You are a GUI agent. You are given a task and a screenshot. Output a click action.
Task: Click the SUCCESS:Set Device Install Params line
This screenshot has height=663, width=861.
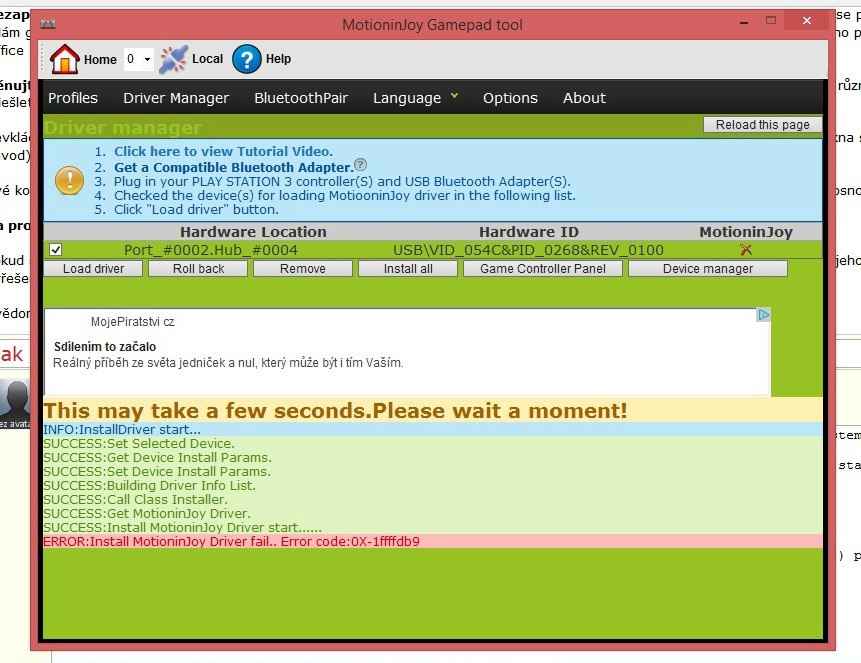[x=433, y=471]
